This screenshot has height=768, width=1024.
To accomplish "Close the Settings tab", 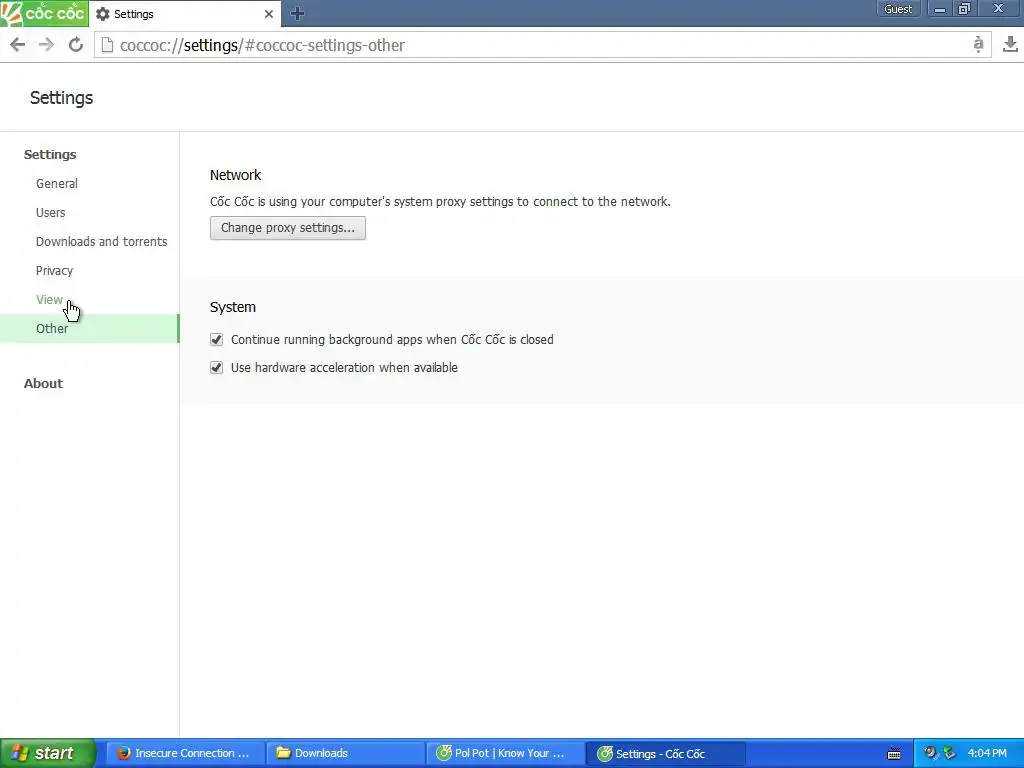I will tap(268, 14).
